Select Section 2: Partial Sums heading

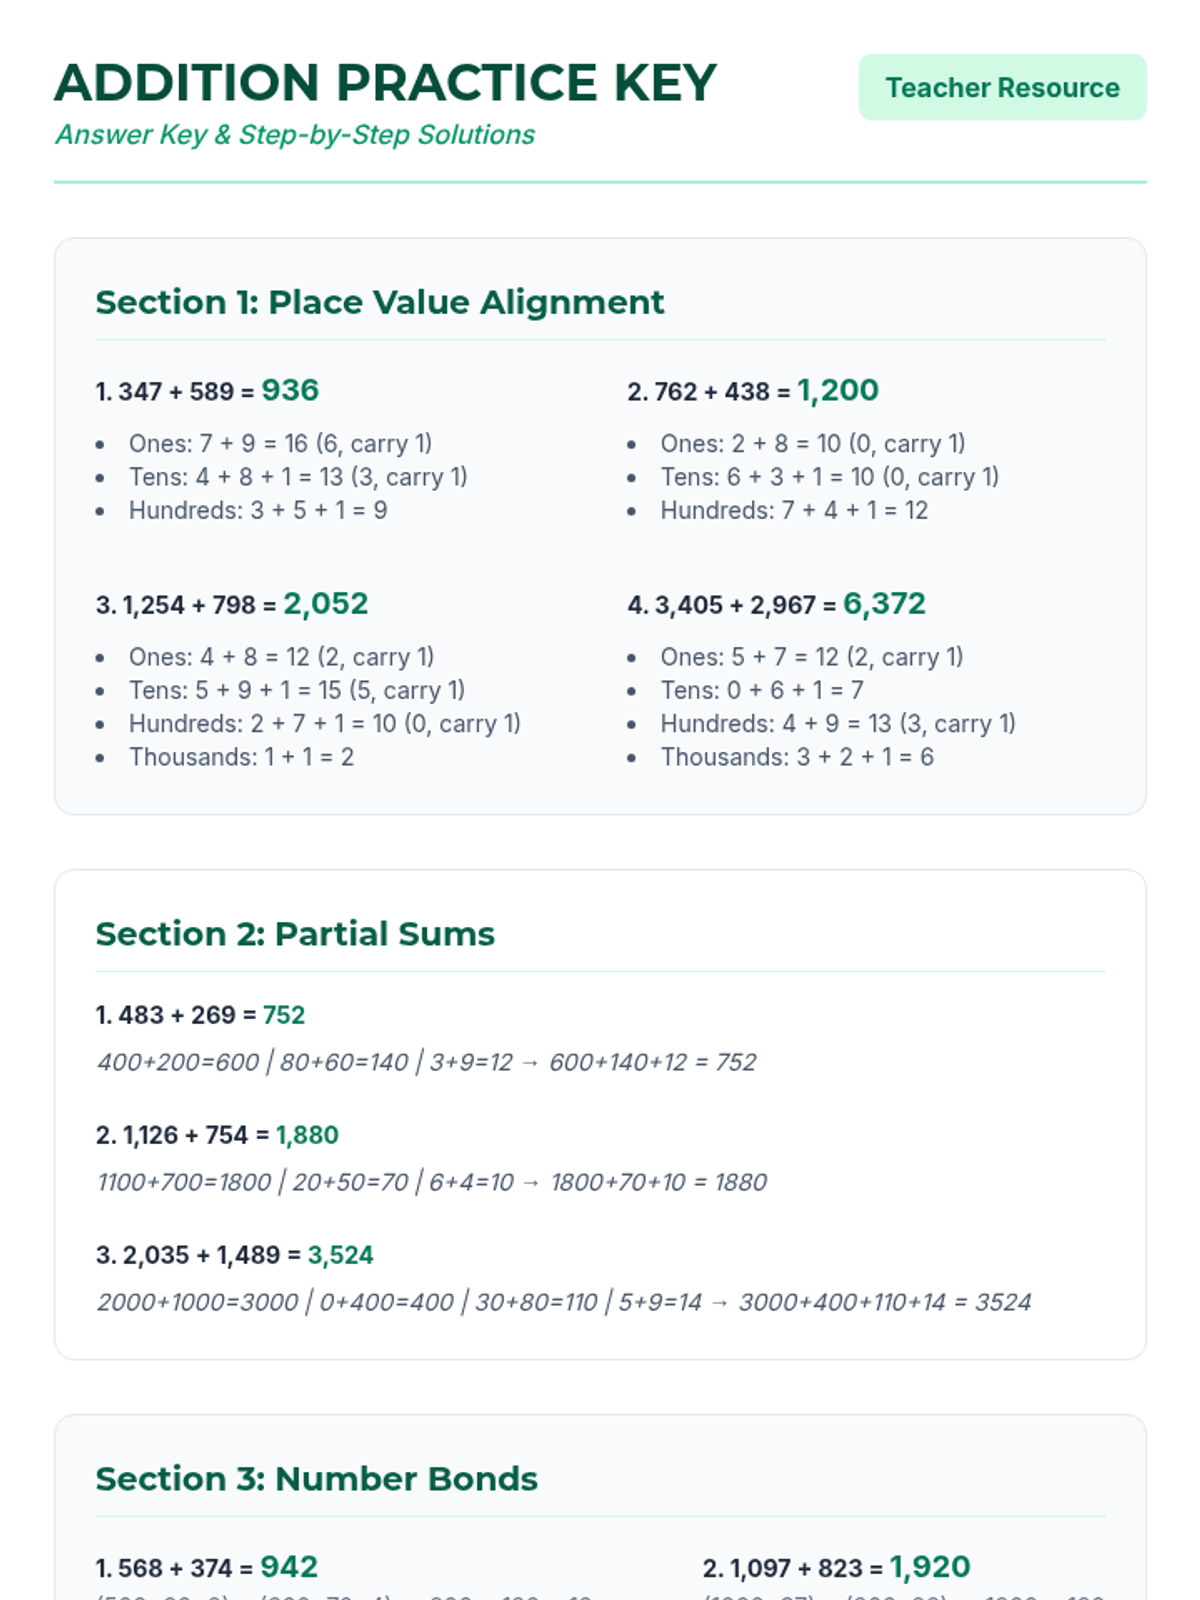tap(295, 933)
